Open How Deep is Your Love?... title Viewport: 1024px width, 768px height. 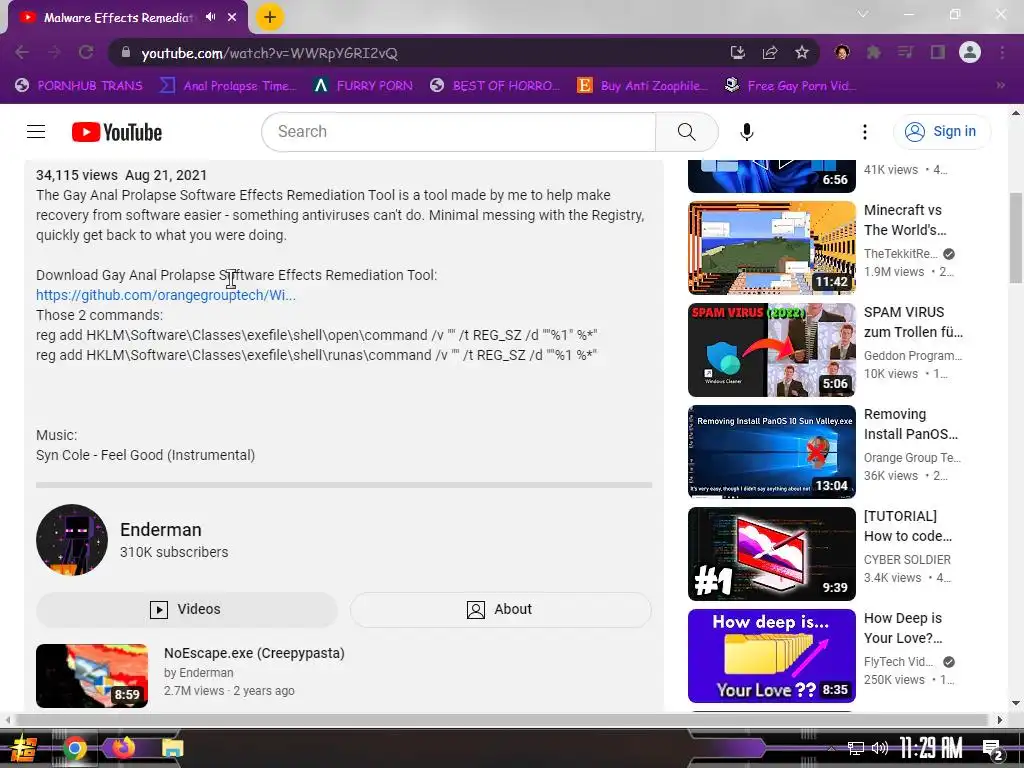(x=903, y=628)
